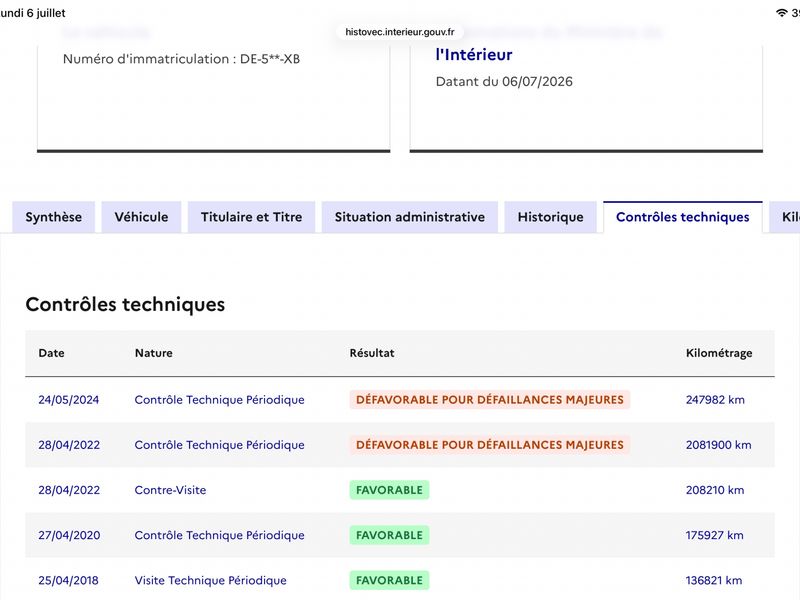This screenshot has width=800, height=600.
Task: Click the Contrôles techniques section heading
Action: point(125,305)
